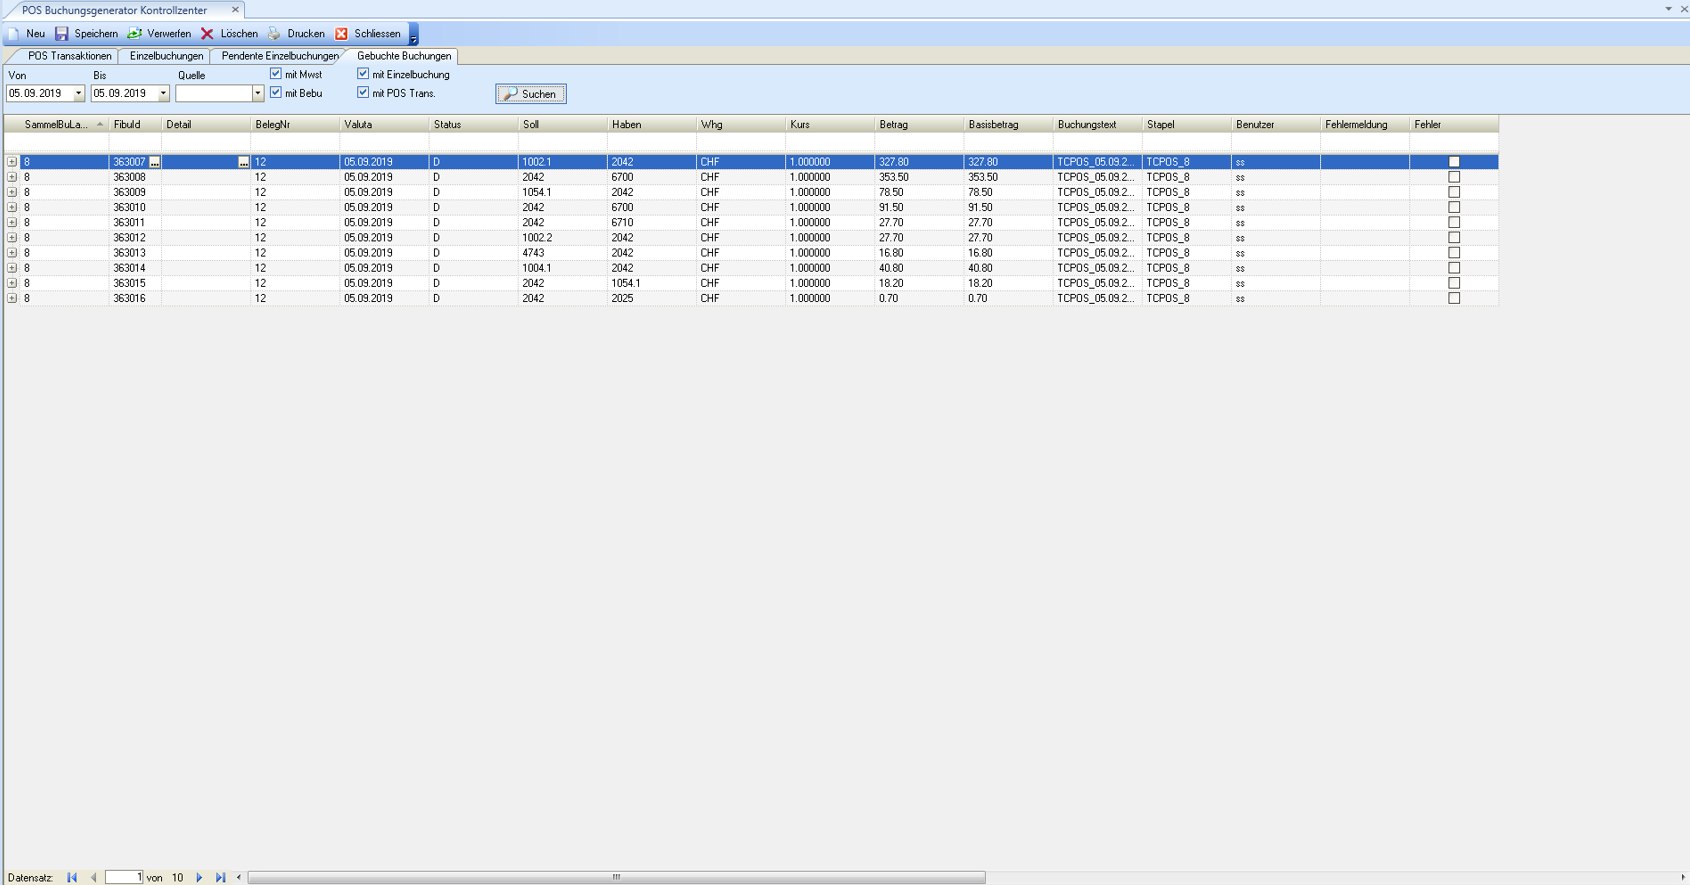This screenshot has width=1690, height=885.
Task: Jump to the first record arrow
Action: [x=72, y=878]
